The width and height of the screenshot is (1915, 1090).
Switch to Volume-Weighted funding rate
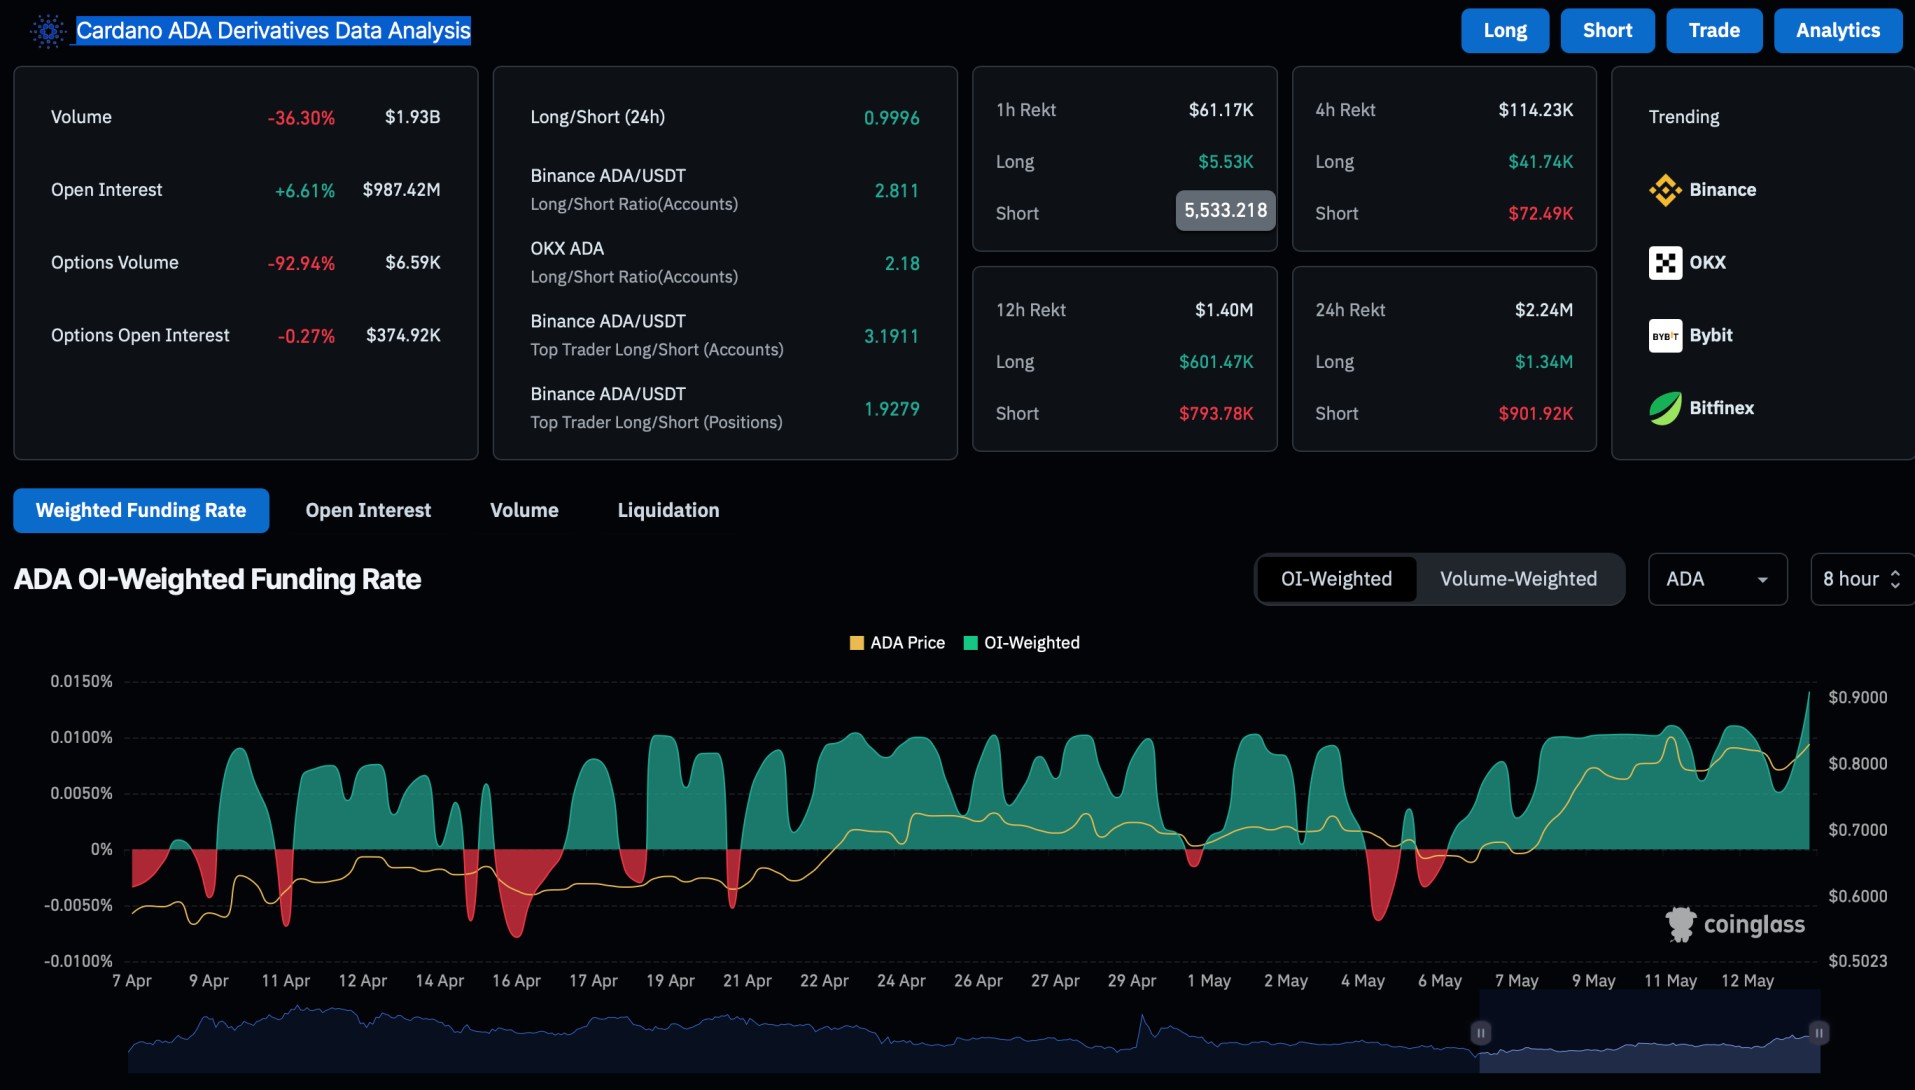(1518, 579)
